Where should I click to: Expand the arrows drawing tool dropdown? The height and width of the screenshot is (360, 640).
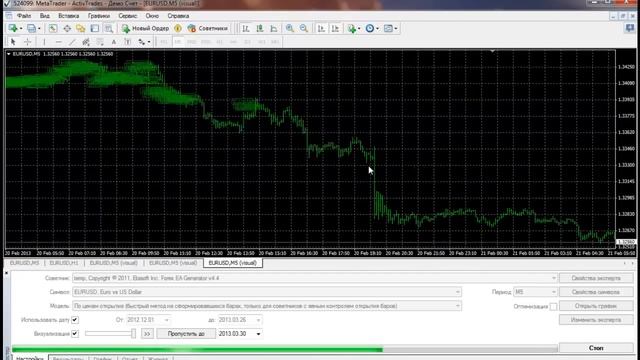pos(149,42)
